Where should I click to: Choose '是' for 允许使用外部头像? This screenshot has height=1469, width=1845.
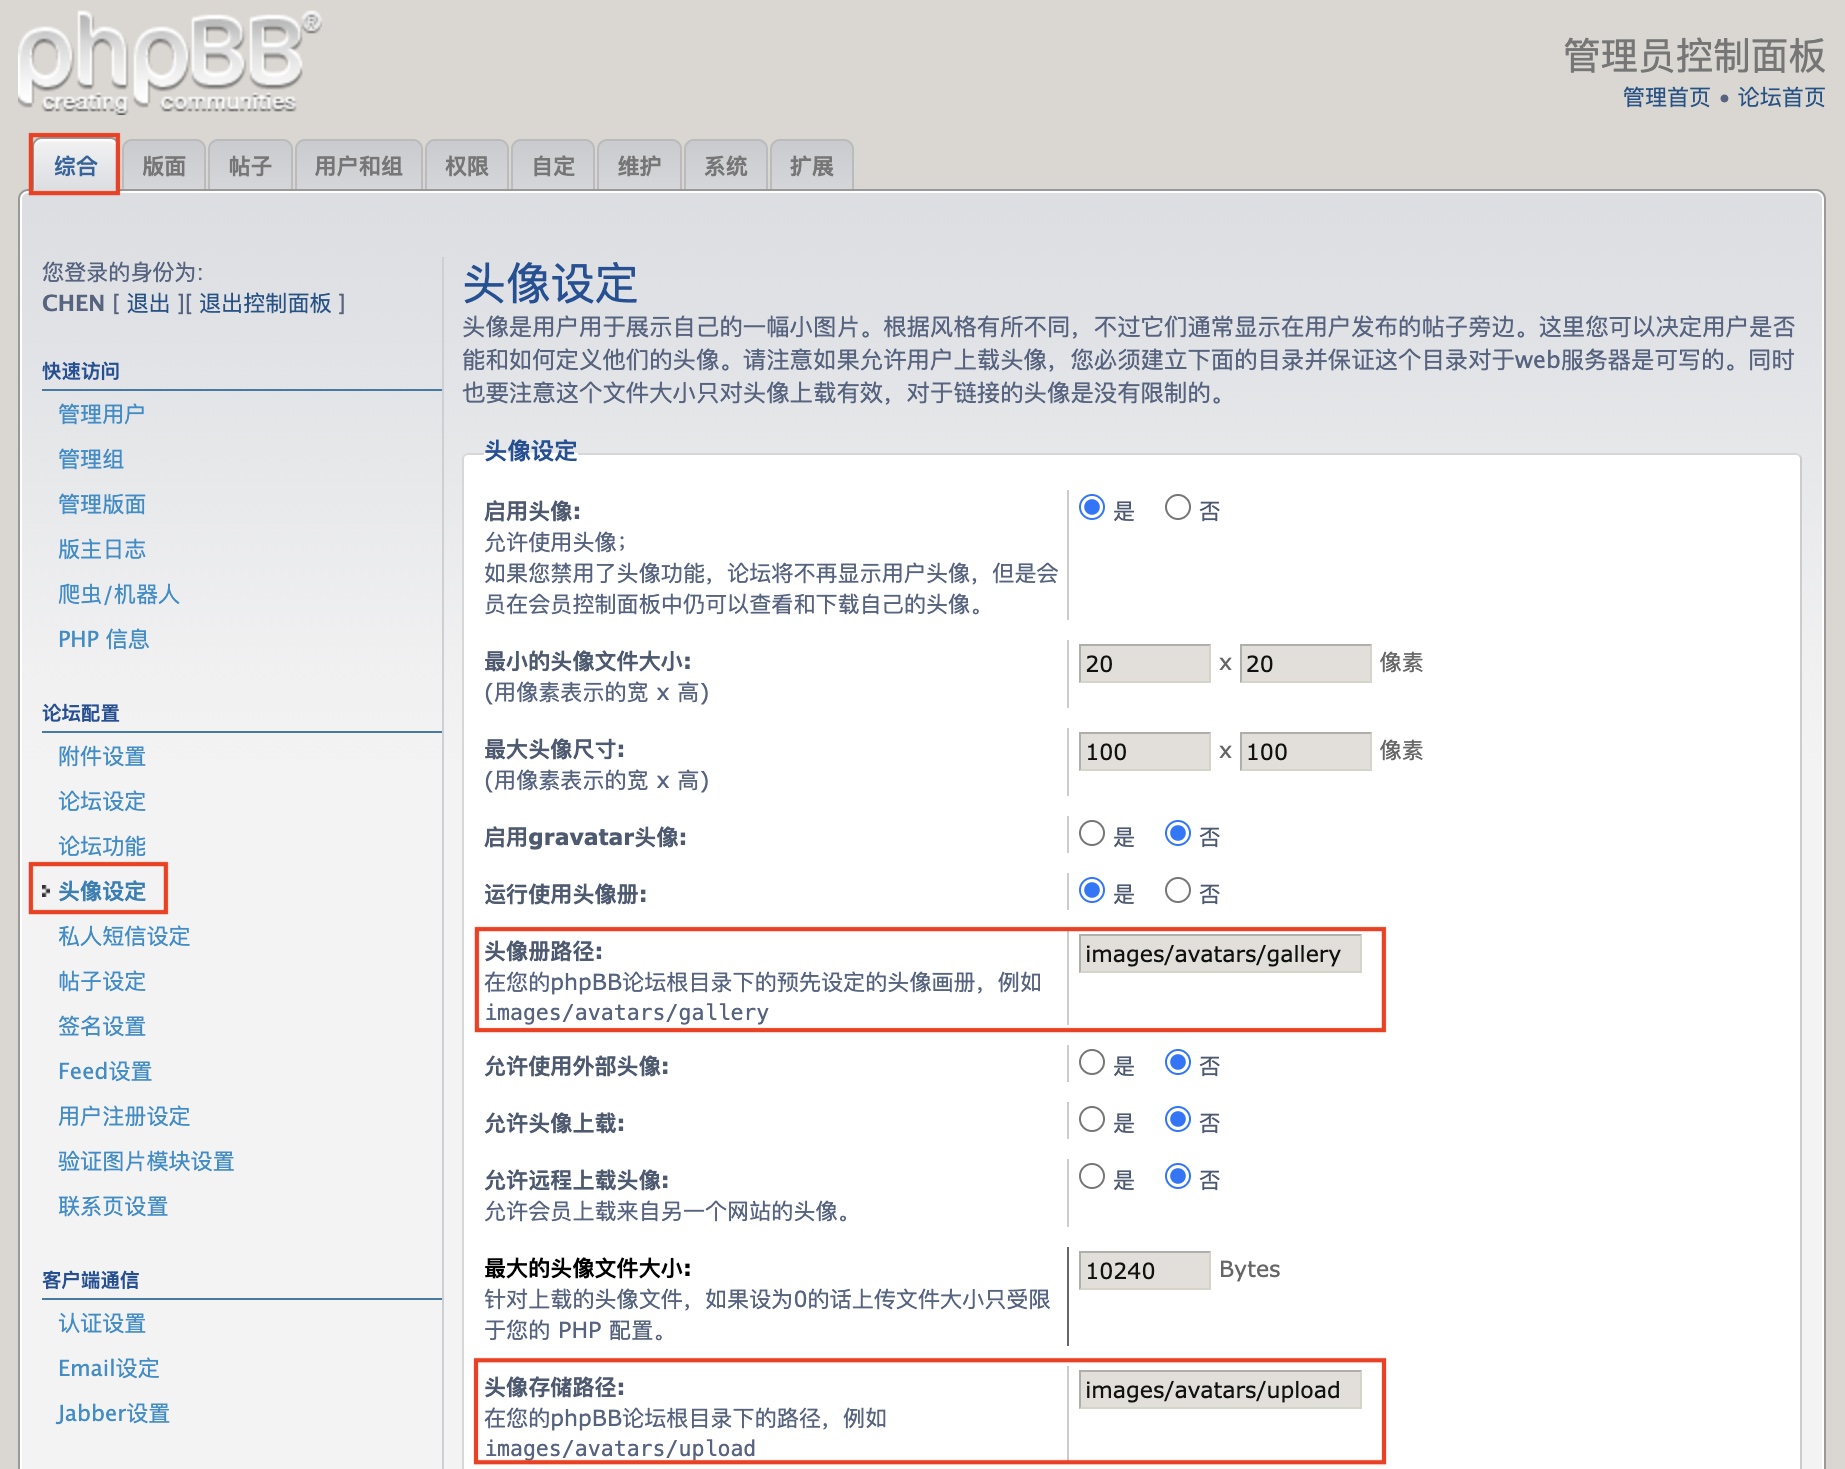point(1092,1064)
